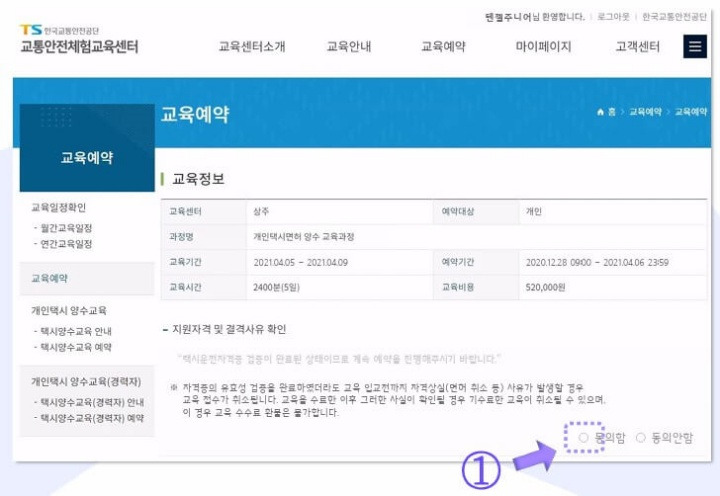The height and width of the screenshot is (496, 720).
Task: Click the 개인 reservation target value
Action: point(534,212)
